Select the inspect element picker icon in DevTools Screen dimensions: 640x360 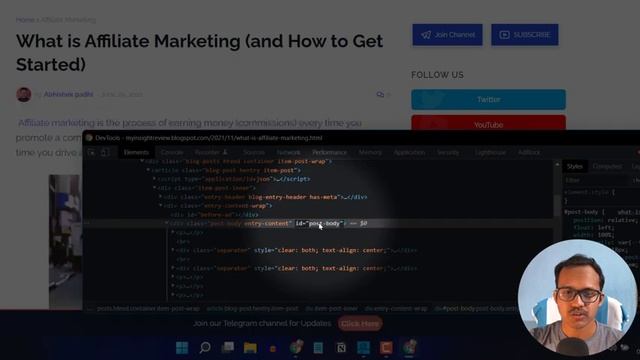[91, 153]
